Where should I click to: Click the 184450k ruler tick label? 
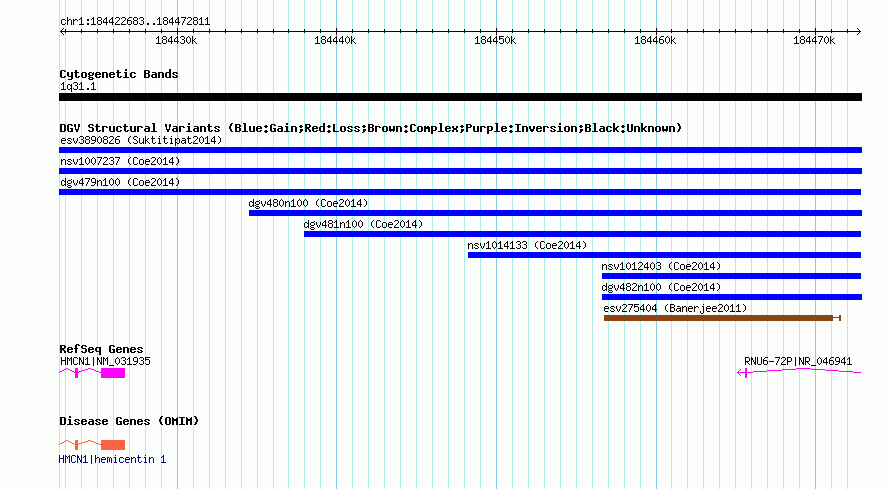click(495, 40)
